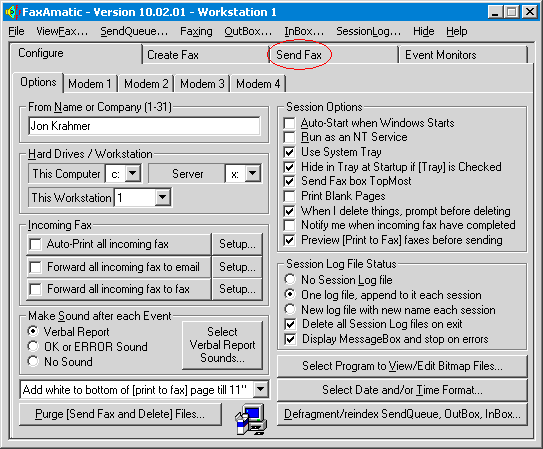
Task: Toggle prompt before deleting checkbox
Action: click(289, 211)
